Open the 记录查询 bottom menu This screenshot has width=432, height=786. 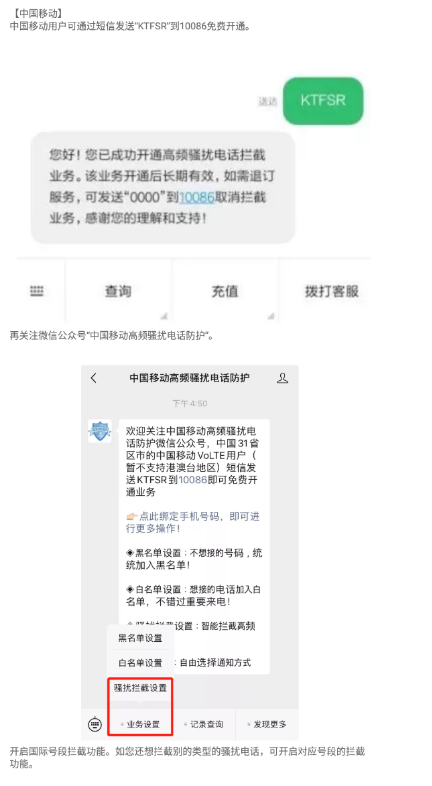[x=204, y=724]
